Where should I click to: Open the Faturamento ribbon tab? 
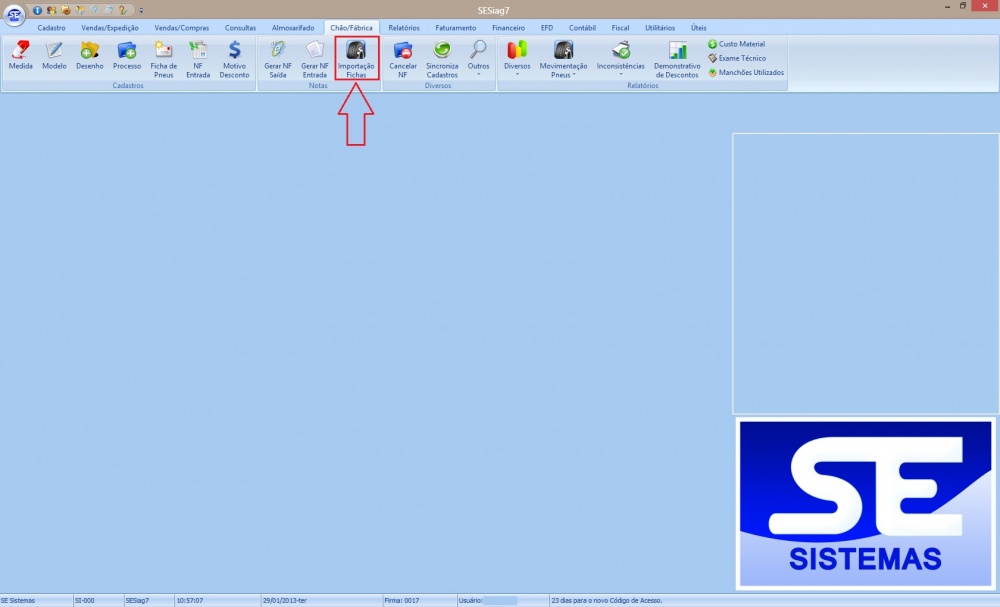pyautogui.click(x=455, y=28)
